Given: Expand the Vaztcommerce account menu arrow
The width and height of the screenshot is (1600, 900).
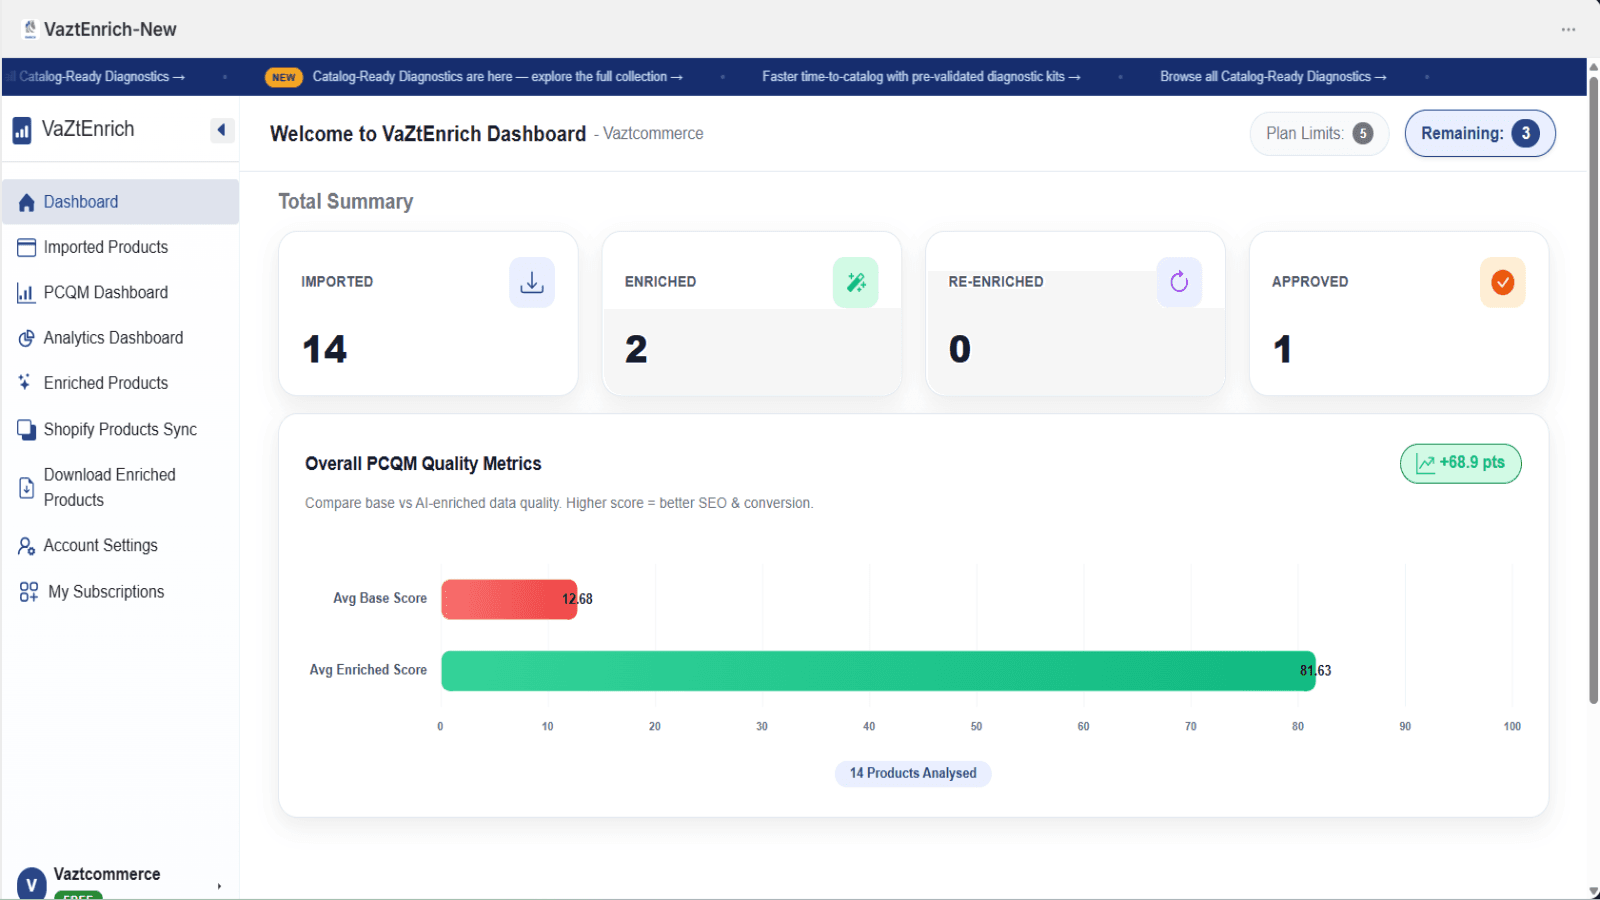Looking at the screenshot, I should (219, 886).
